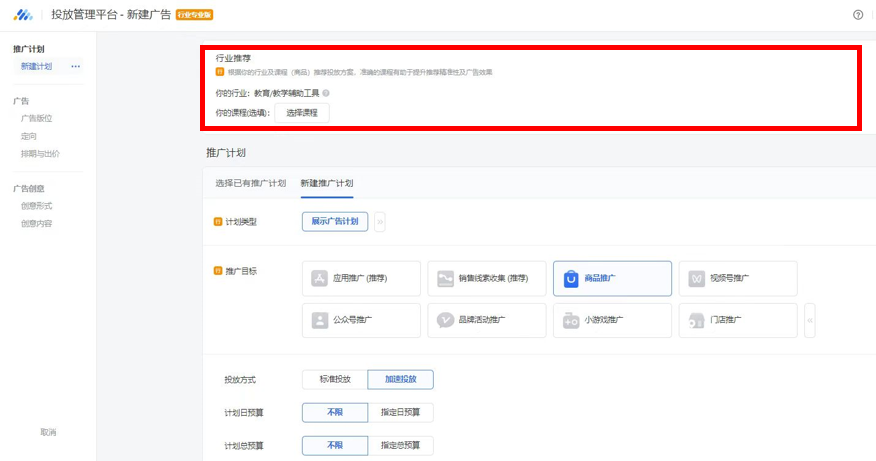Choose 加速投放 delivery method
This screenshot has width=876, height=461.
coord(401,379)
